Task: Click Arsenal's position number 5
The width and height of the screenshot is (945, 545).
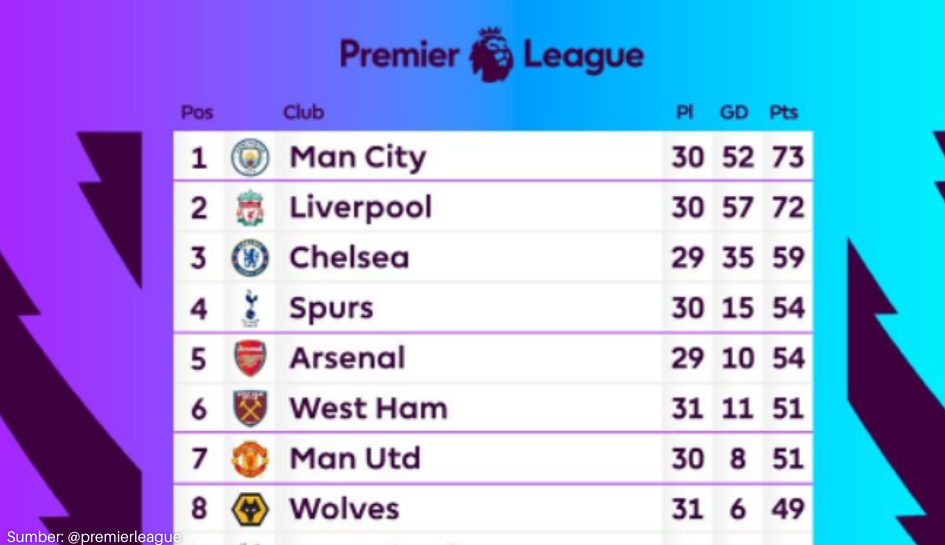Action: click(199, 358)
